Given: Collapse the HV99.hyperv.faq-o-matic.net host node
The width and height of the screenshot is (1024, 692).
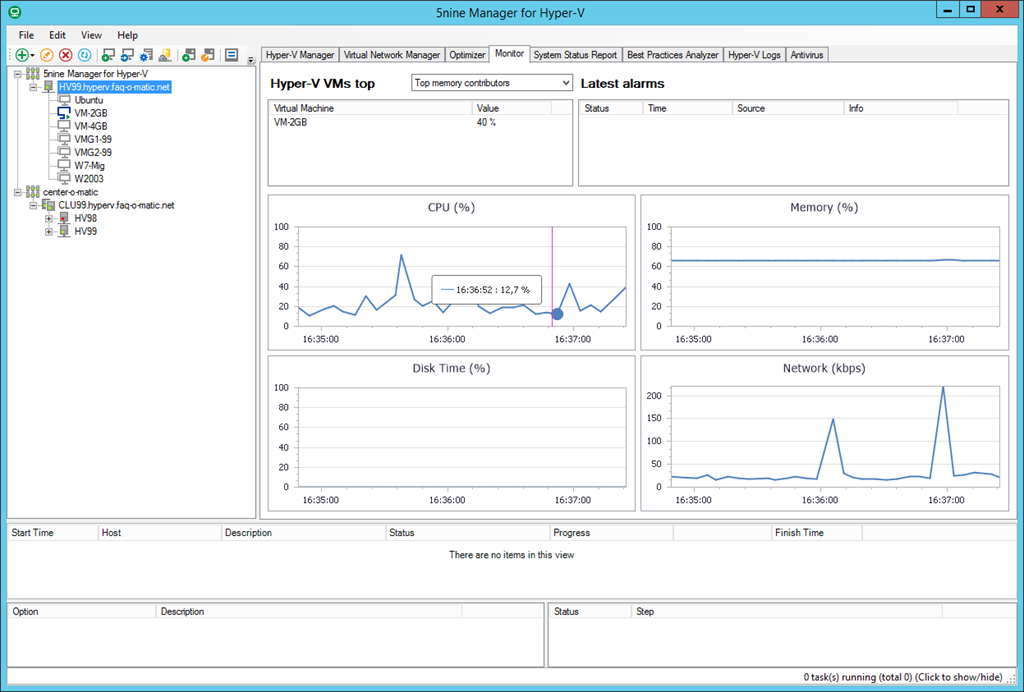Looking at the screenshot, I should (x=33, y=87).
